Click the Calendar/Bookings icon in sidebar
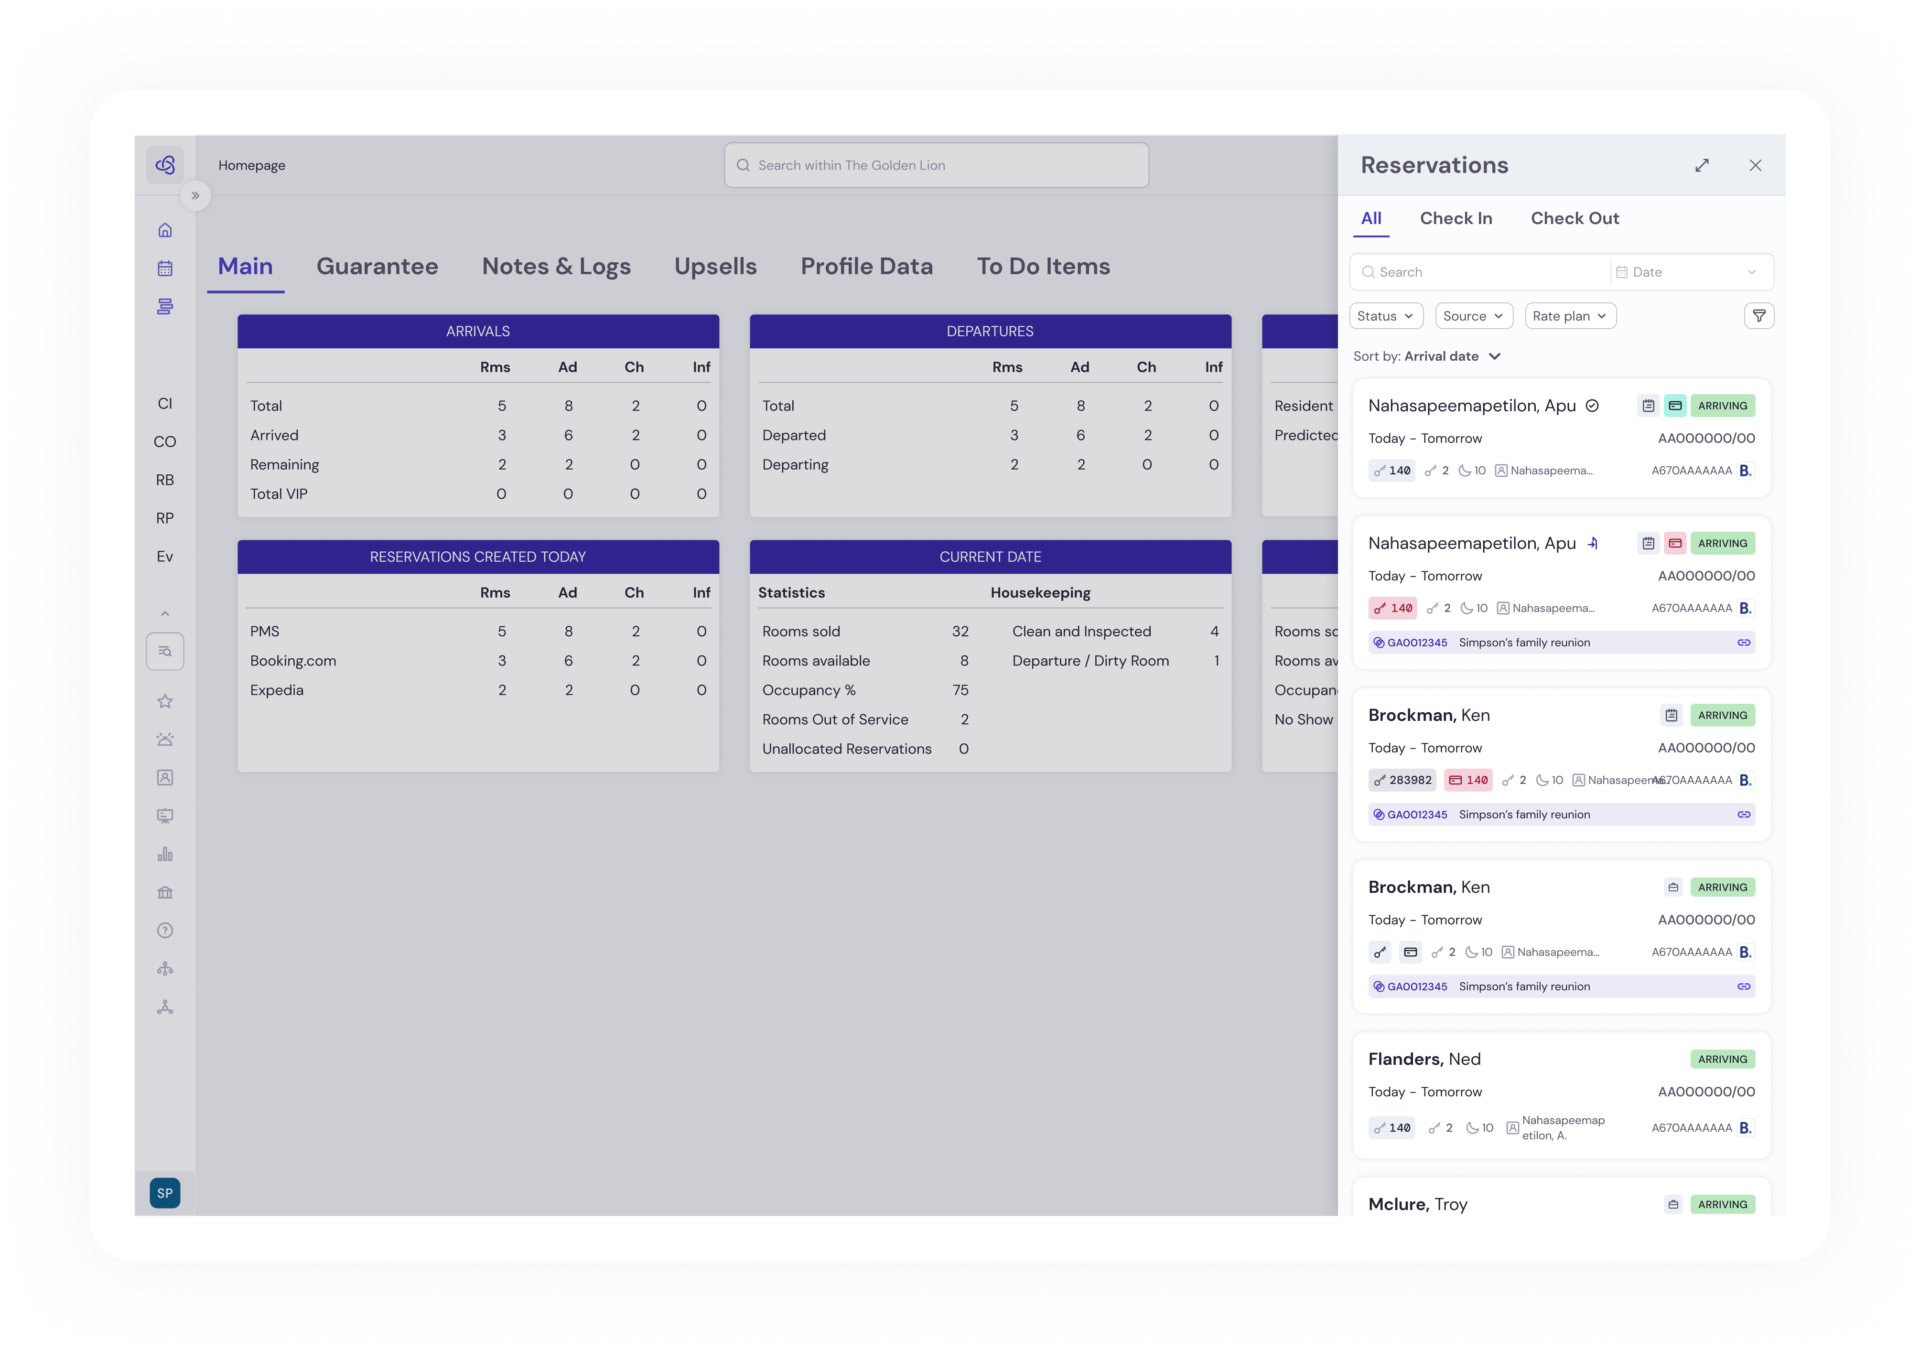 tap(165, 267)
